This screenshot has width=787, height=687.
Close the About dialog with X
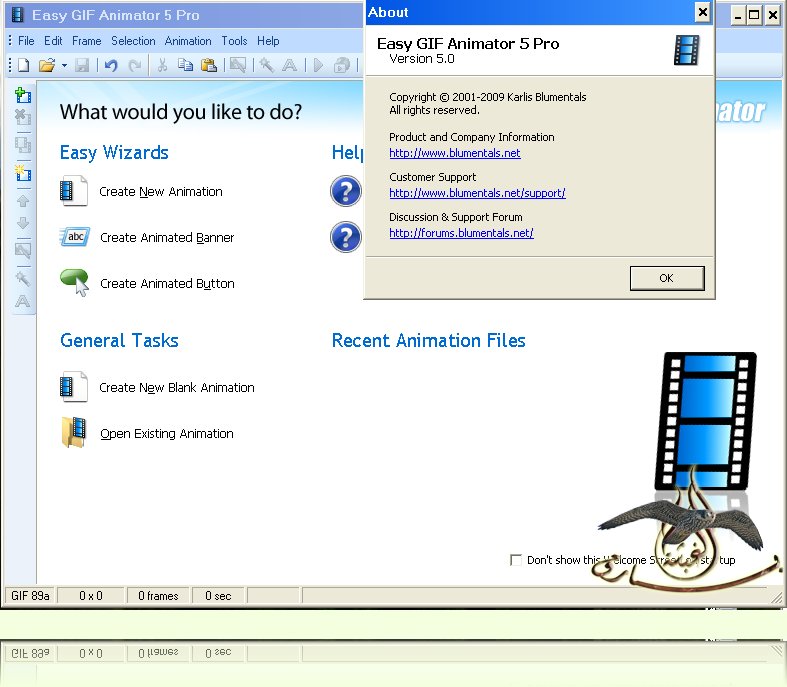703,12
